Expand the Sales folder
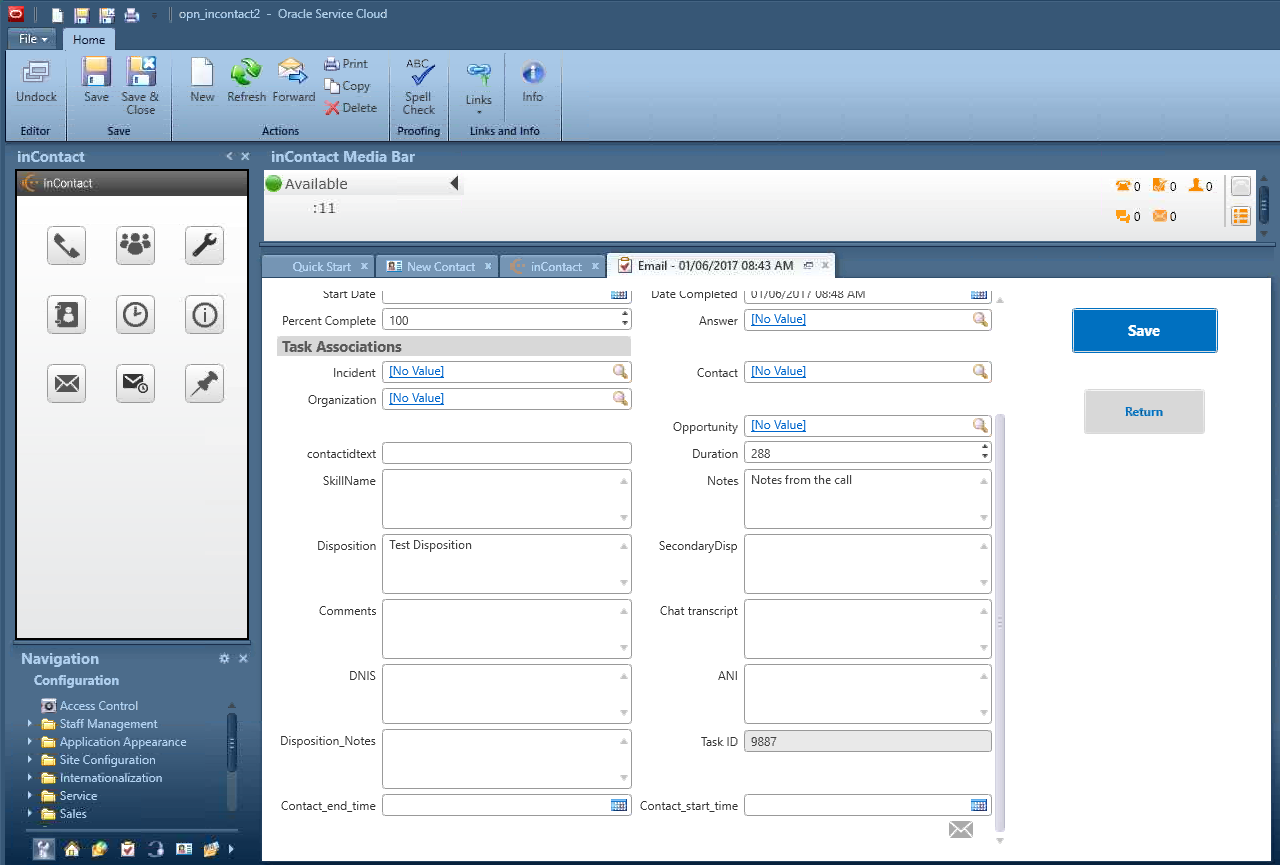 click(29, 814)
